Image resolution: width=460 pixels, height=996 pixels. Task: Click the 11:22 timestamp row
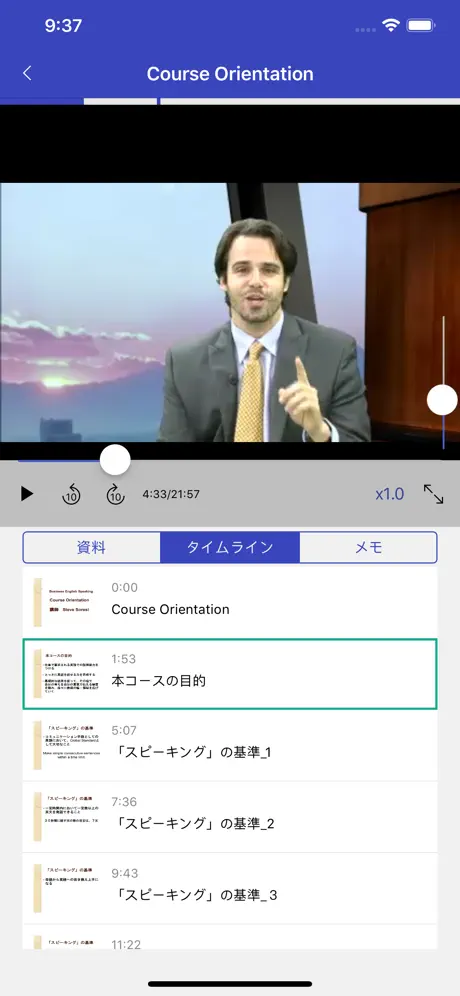pos(230,938)
